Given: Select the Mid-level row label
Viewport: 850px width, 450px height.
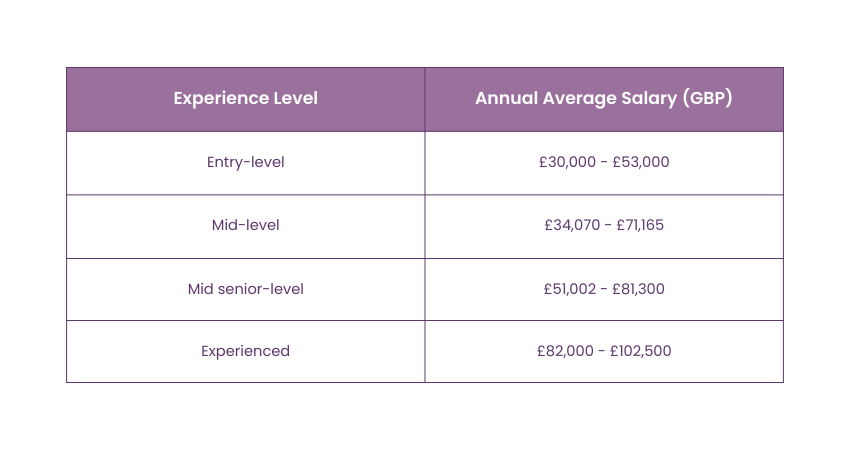Looking at the screenshot, I should coord(246,225).
